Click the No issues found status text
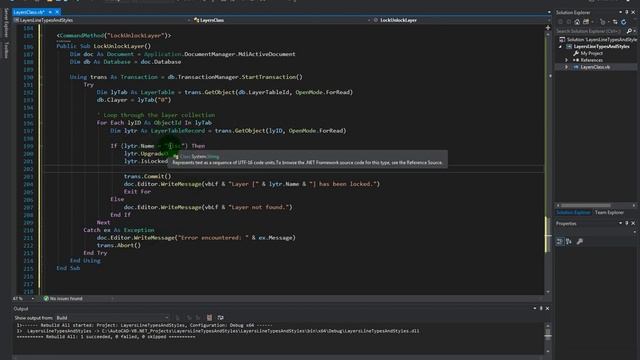The height and width of the screenshot is (360, 640). pos(66,299)
